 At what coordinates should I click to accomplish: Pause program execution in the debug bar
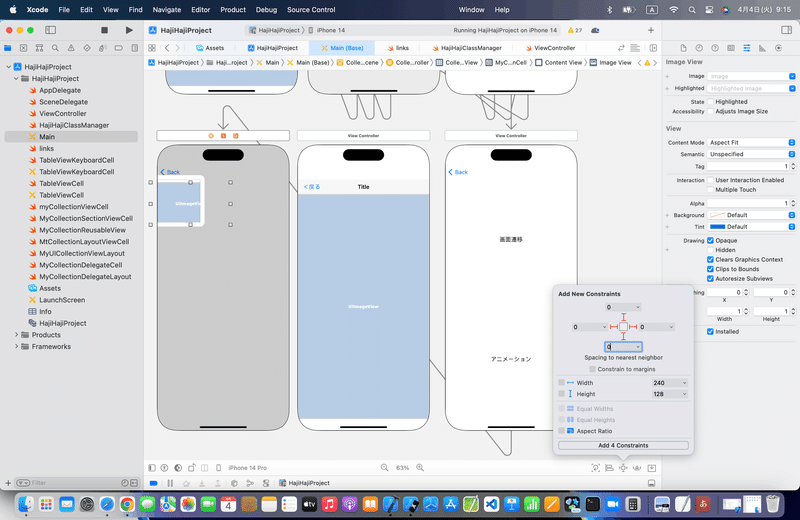(170, 483)
